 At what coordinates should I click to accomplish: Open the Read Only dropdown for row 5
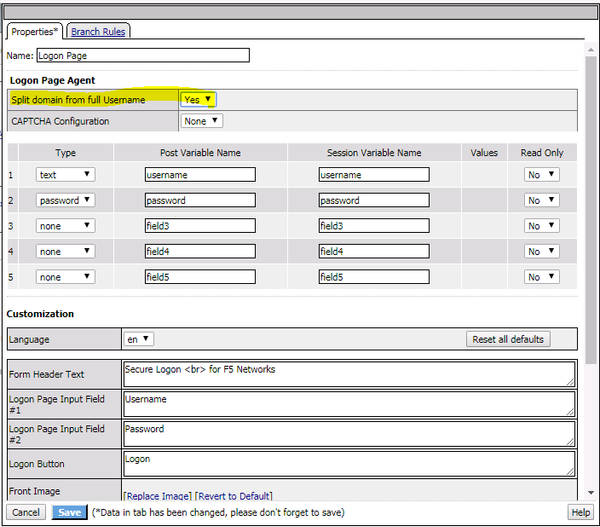pos(541,277)
